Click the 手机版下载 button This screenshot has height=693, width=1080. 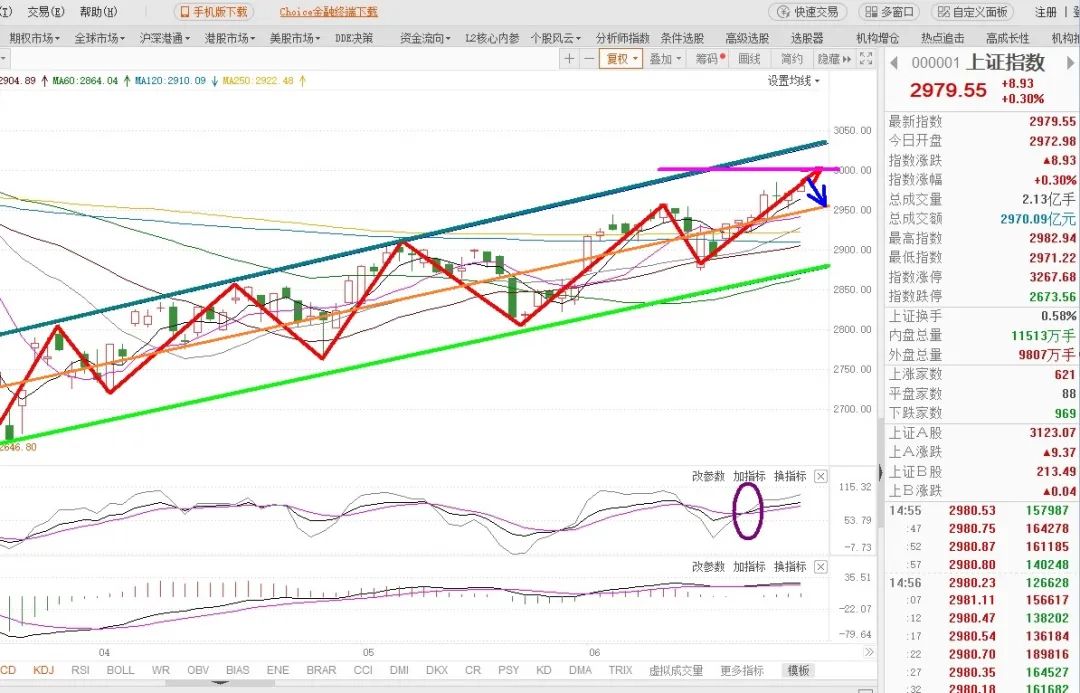tap(214, 12)
